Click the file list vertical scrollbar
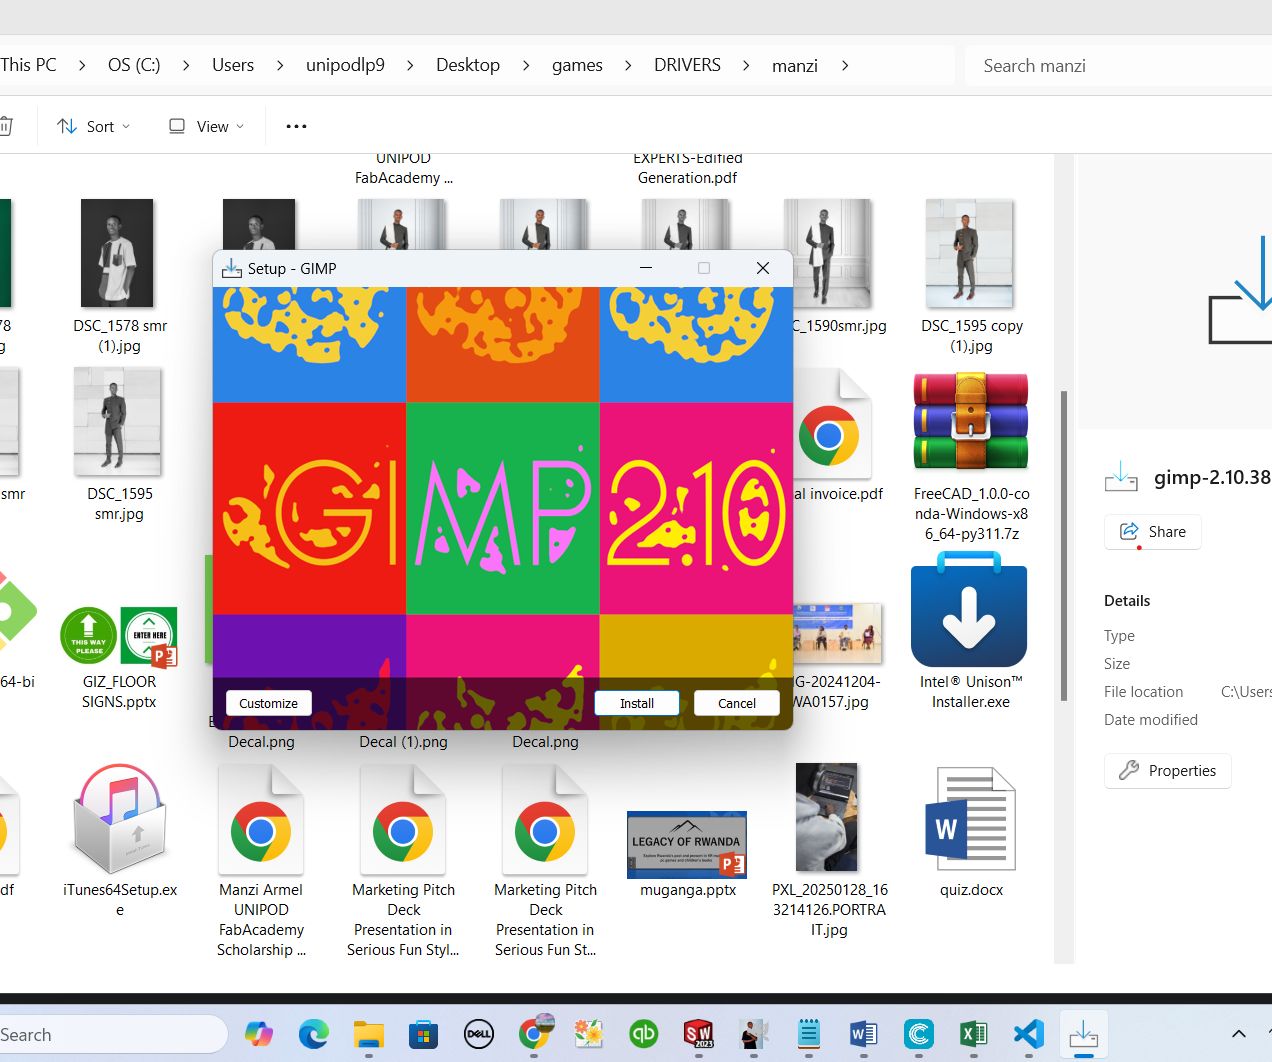The image size is (1272, 1062). pos(1064,545)
